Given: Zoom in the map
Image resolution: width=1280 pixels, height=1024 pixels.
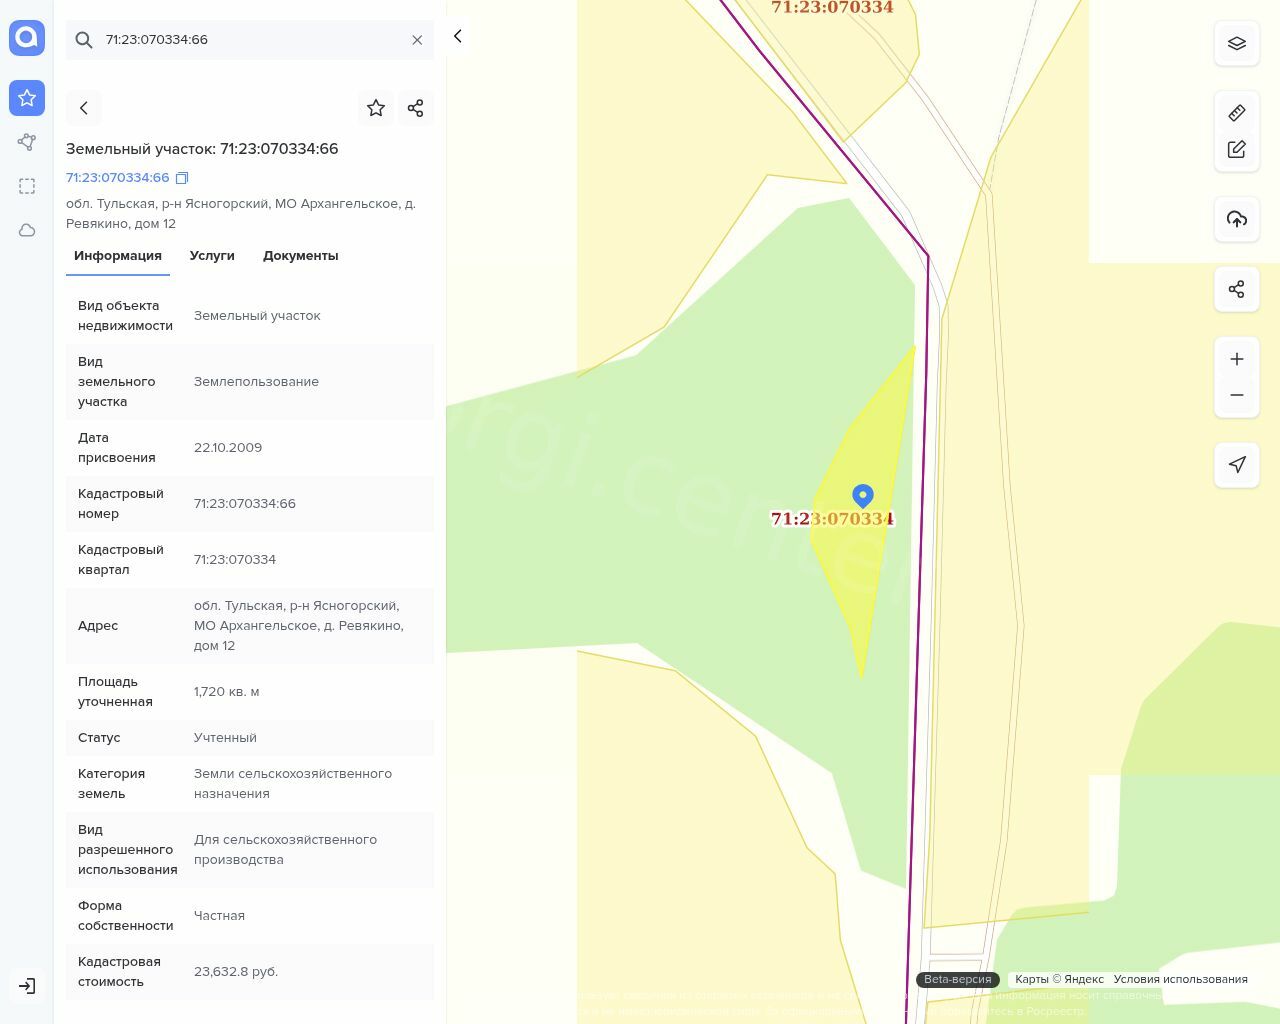Looking at the screenshot, I should coord(1237,359).
